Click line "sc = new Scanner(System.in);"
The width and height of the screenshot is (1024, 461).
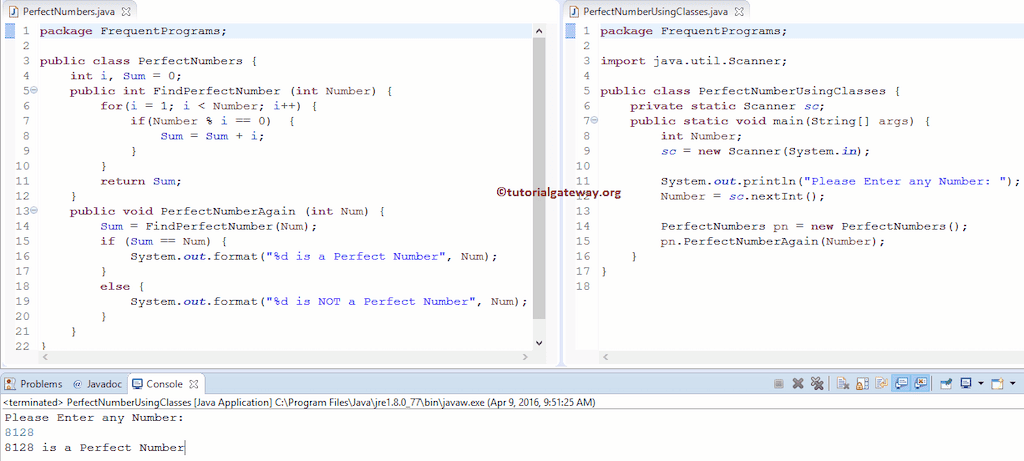pyautogui.click(x=765, y=151)
